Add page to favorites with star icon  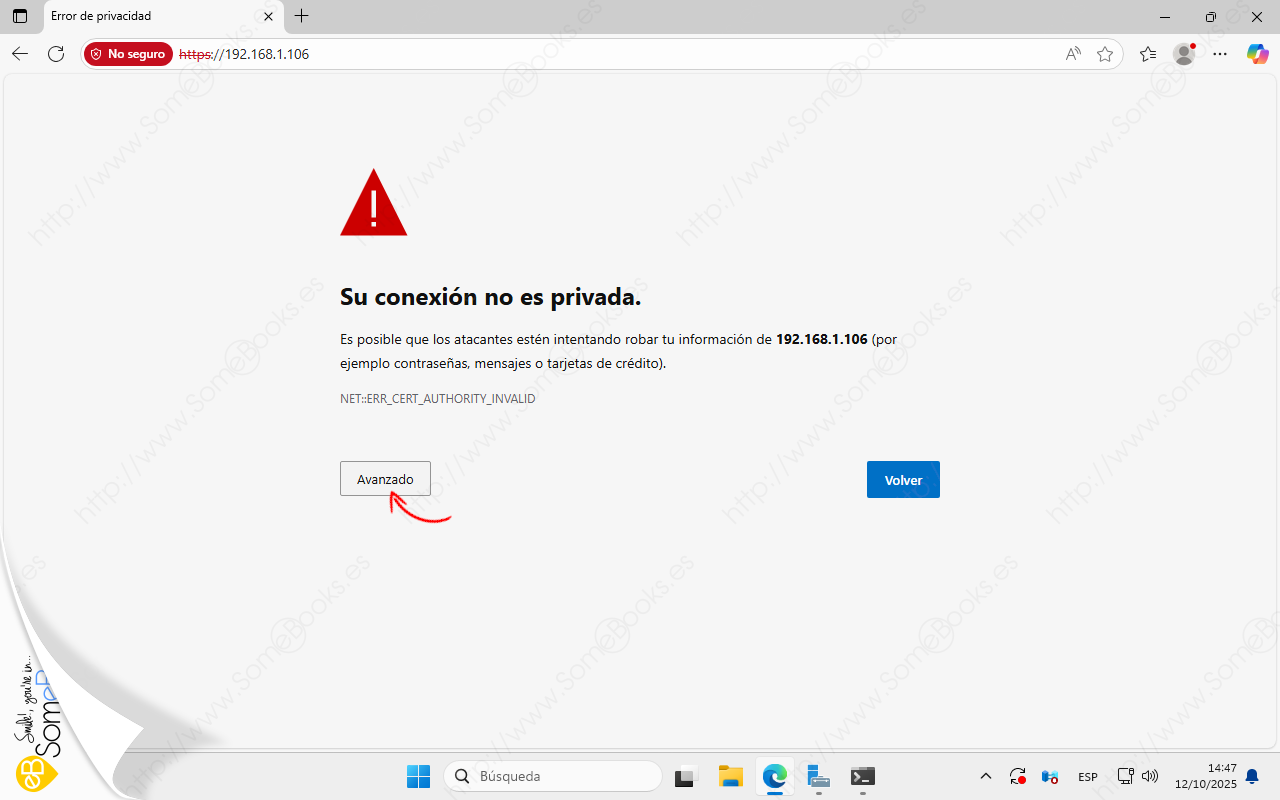1105,54
